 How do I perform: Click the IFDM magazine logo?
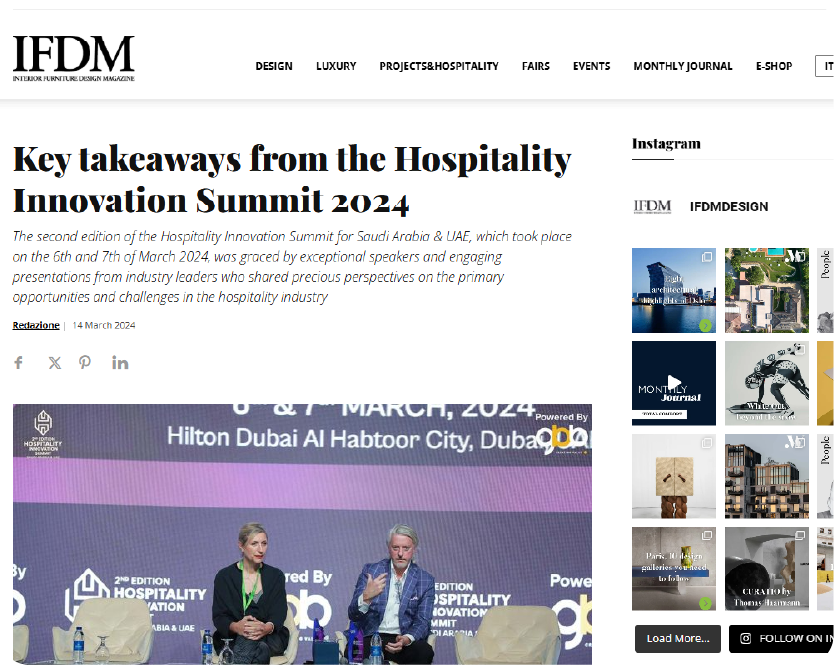pyautogui.click(x=73, y=58)
